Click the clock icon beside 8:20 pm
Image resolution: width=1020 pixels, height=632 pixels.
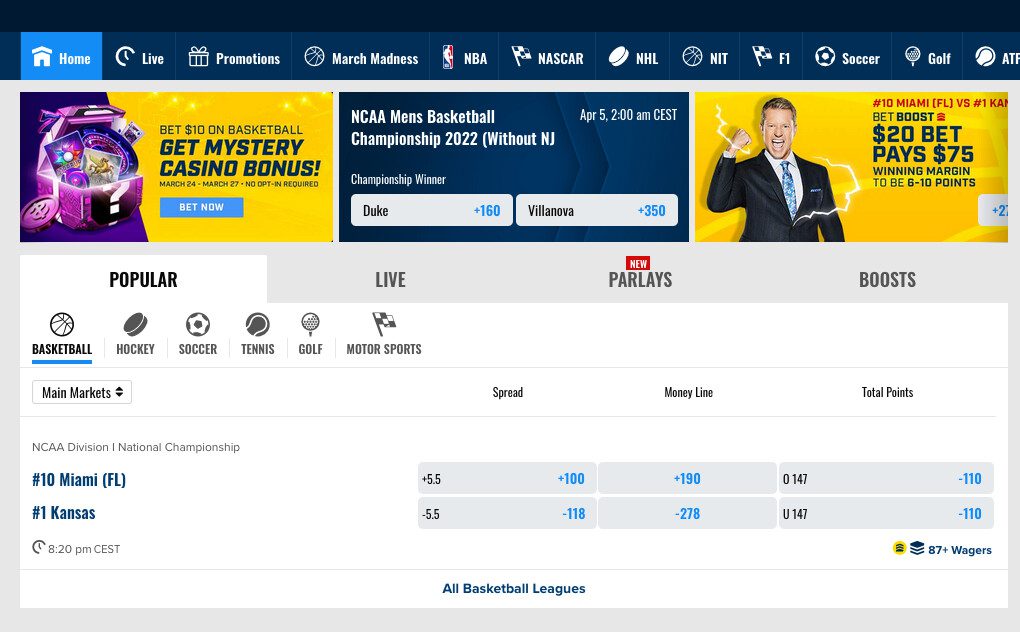point(39,547)
